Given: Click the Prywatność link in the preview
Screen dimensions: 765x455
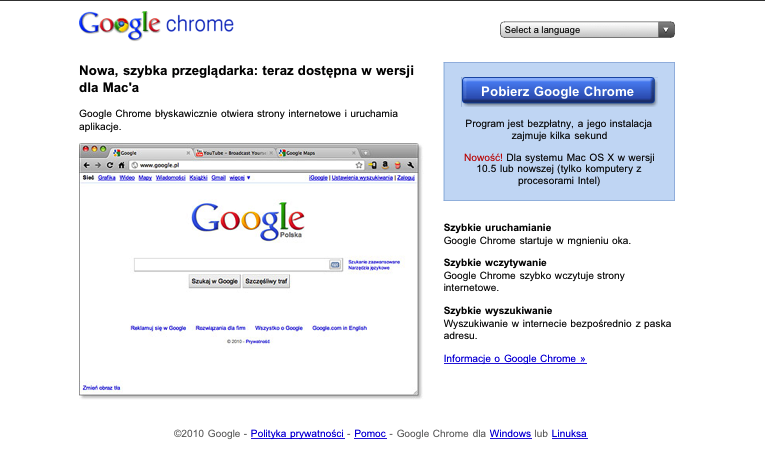Looking at the screenshot, I should pyautogui.click(x=258, y=341).
